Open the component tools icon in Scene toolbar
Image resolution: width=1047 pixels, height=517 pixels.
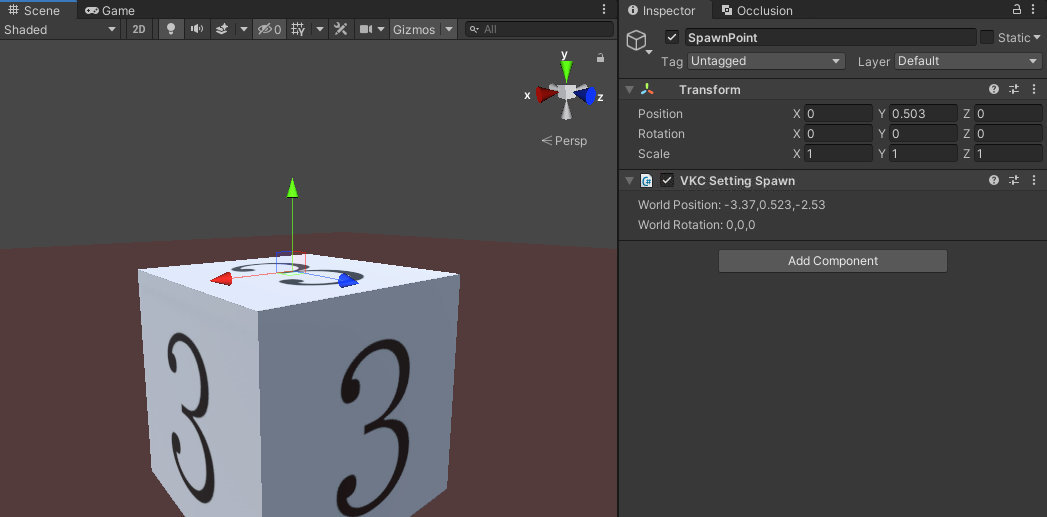click(x=340, y=29)
